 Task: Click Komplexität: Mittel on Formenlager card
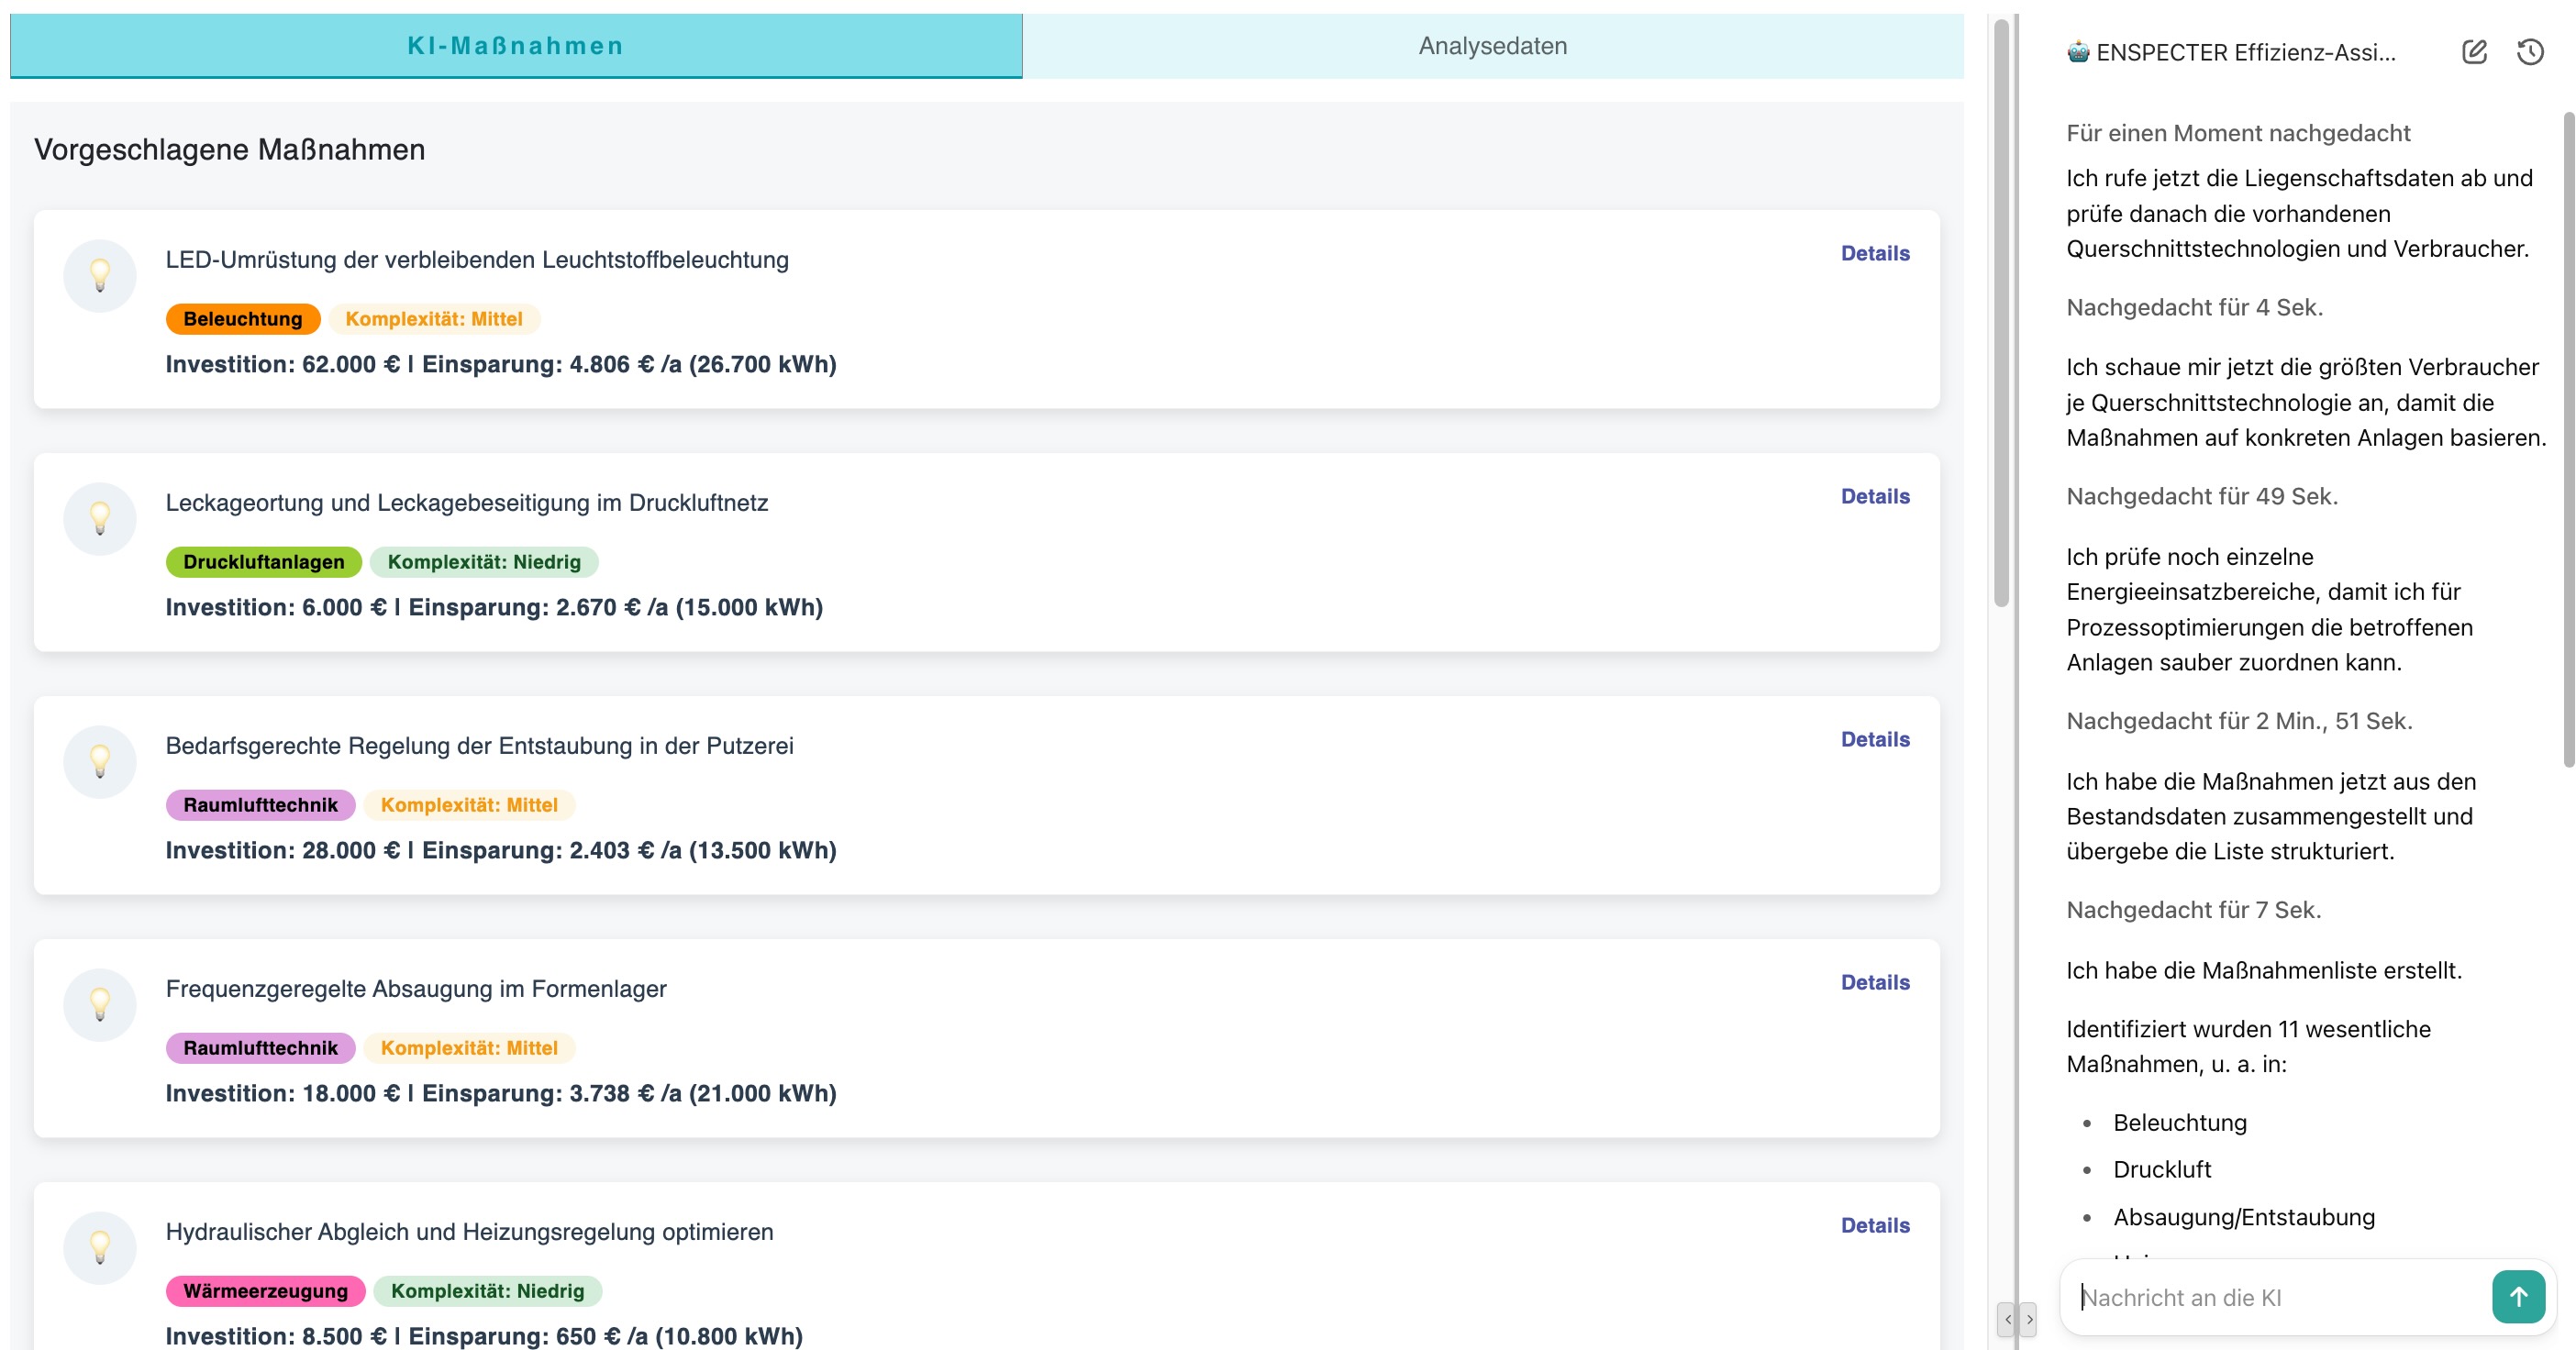469,1048
